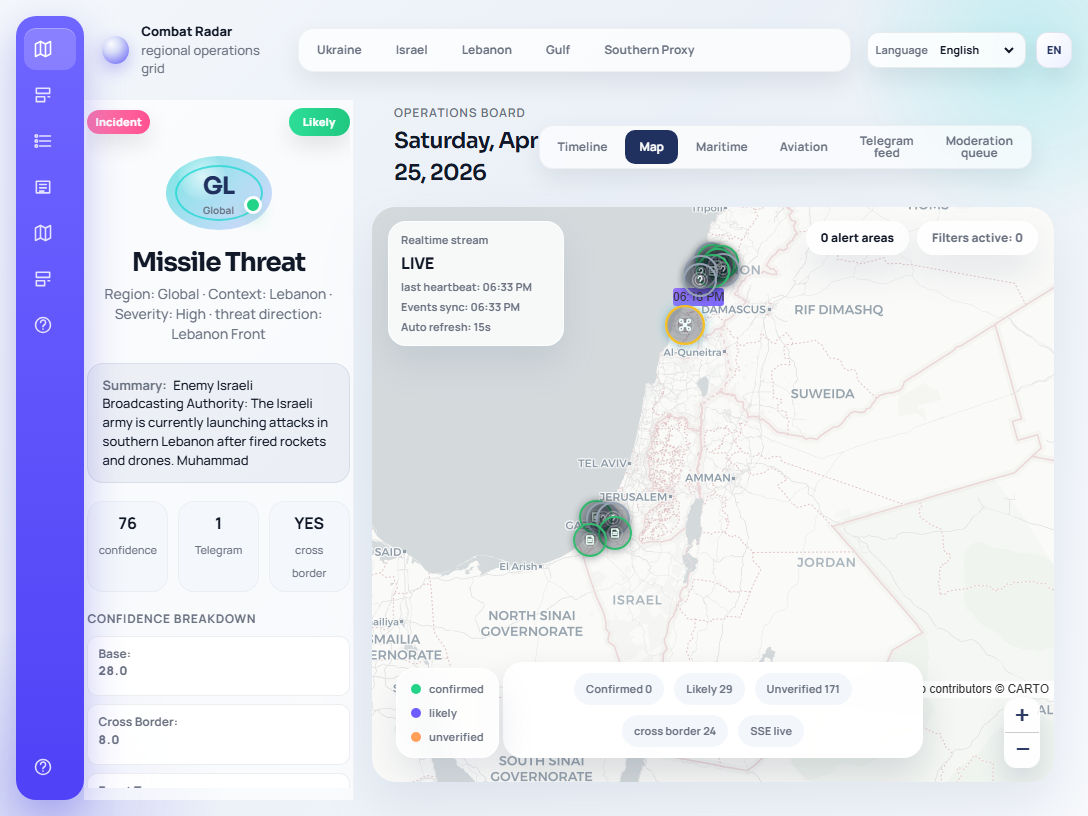Screen dimensions: 1088x816
Task: Click the 76 confidence stat card
Action: click(x=128, y=546)
